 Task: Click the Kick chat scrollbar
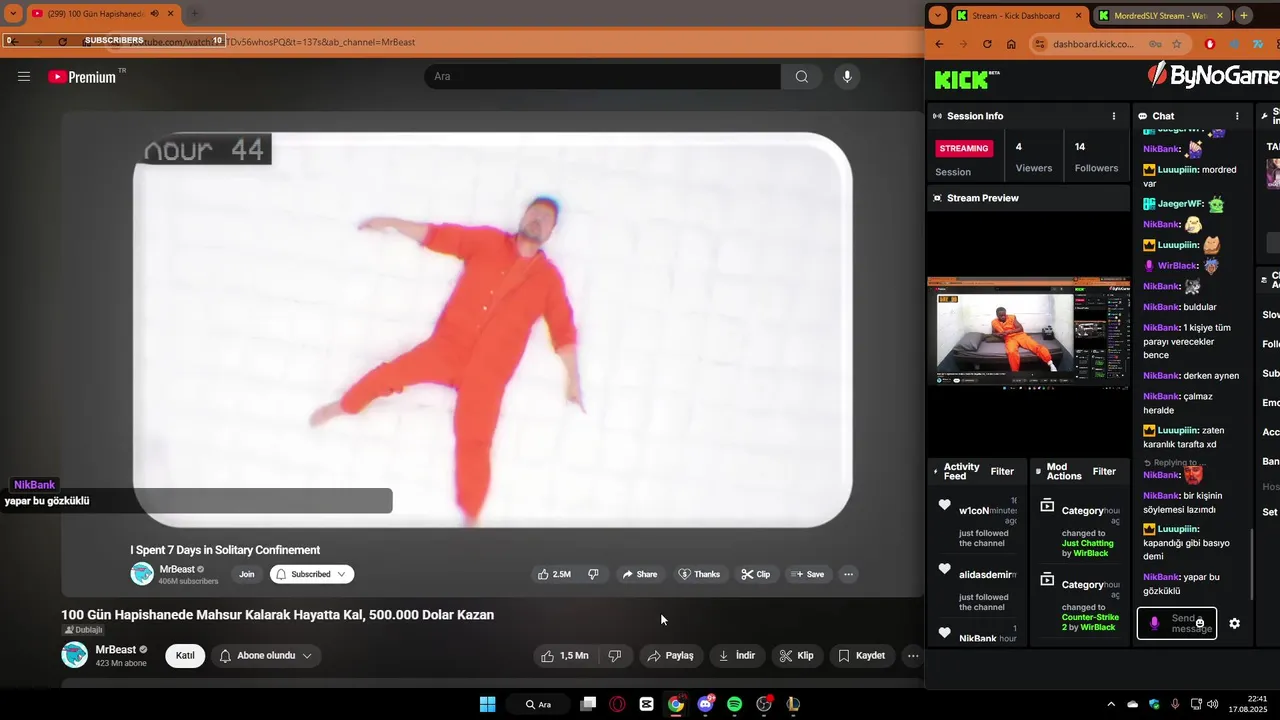click(x=1252, y=563)
